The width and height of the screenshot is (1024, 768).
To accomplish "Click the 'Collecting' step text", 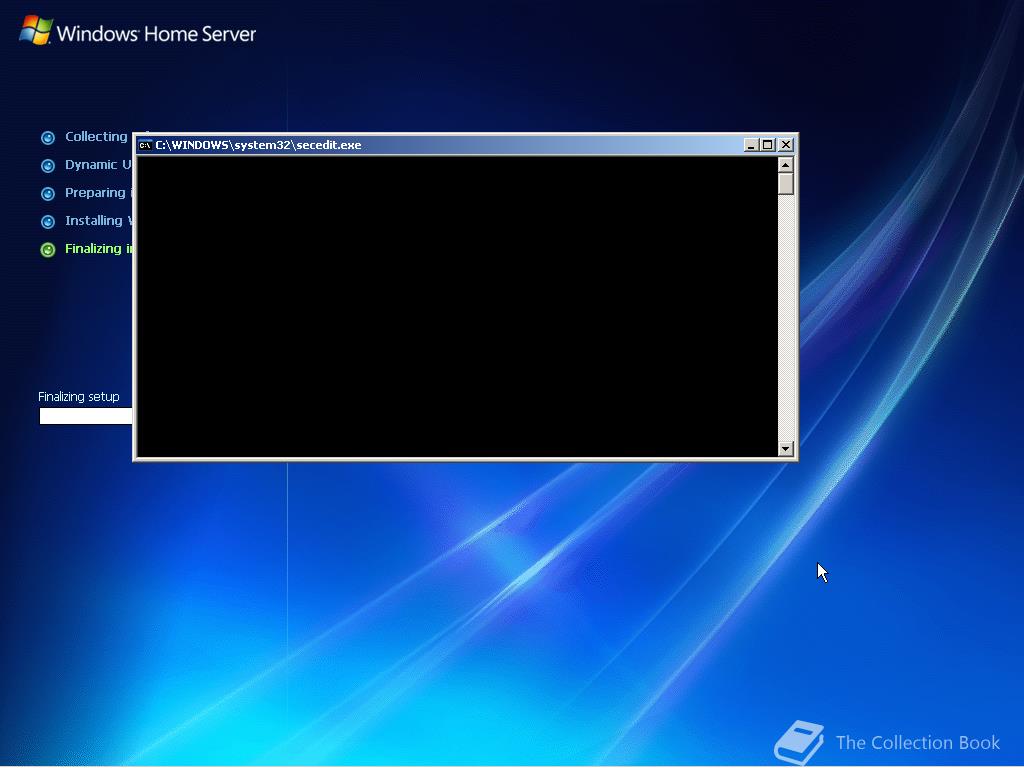I will click(96, 136).
